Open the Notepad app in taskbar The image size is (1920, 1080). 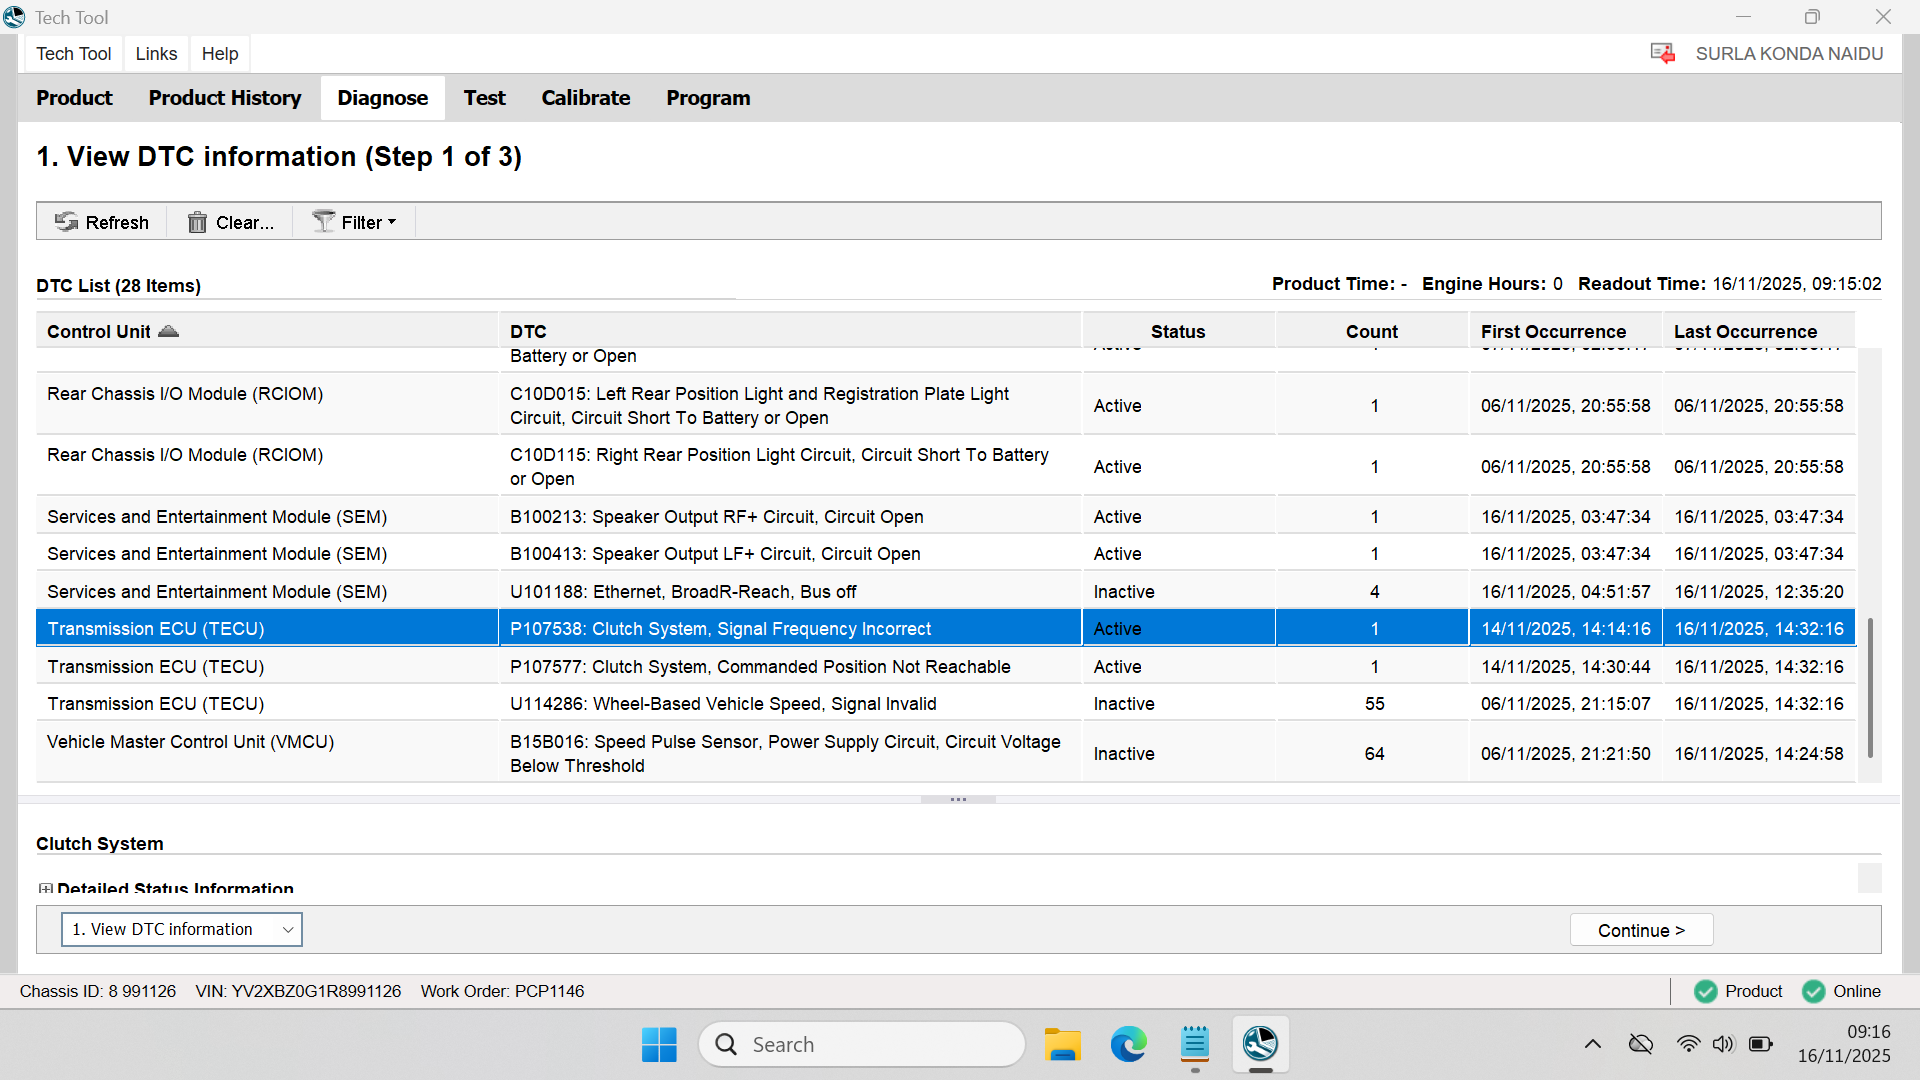point(1195,1044)
